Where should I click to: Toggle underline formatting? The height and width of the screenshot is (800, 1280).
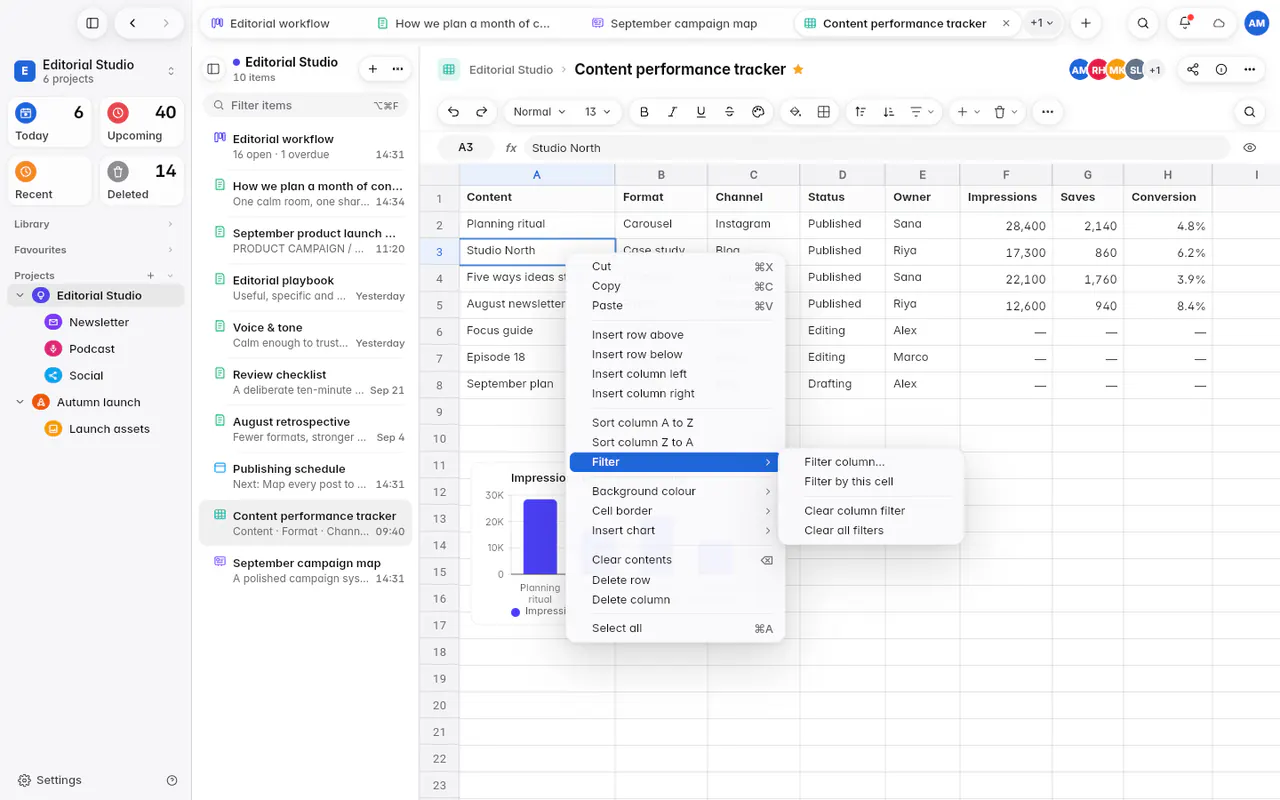click(701, 112)
